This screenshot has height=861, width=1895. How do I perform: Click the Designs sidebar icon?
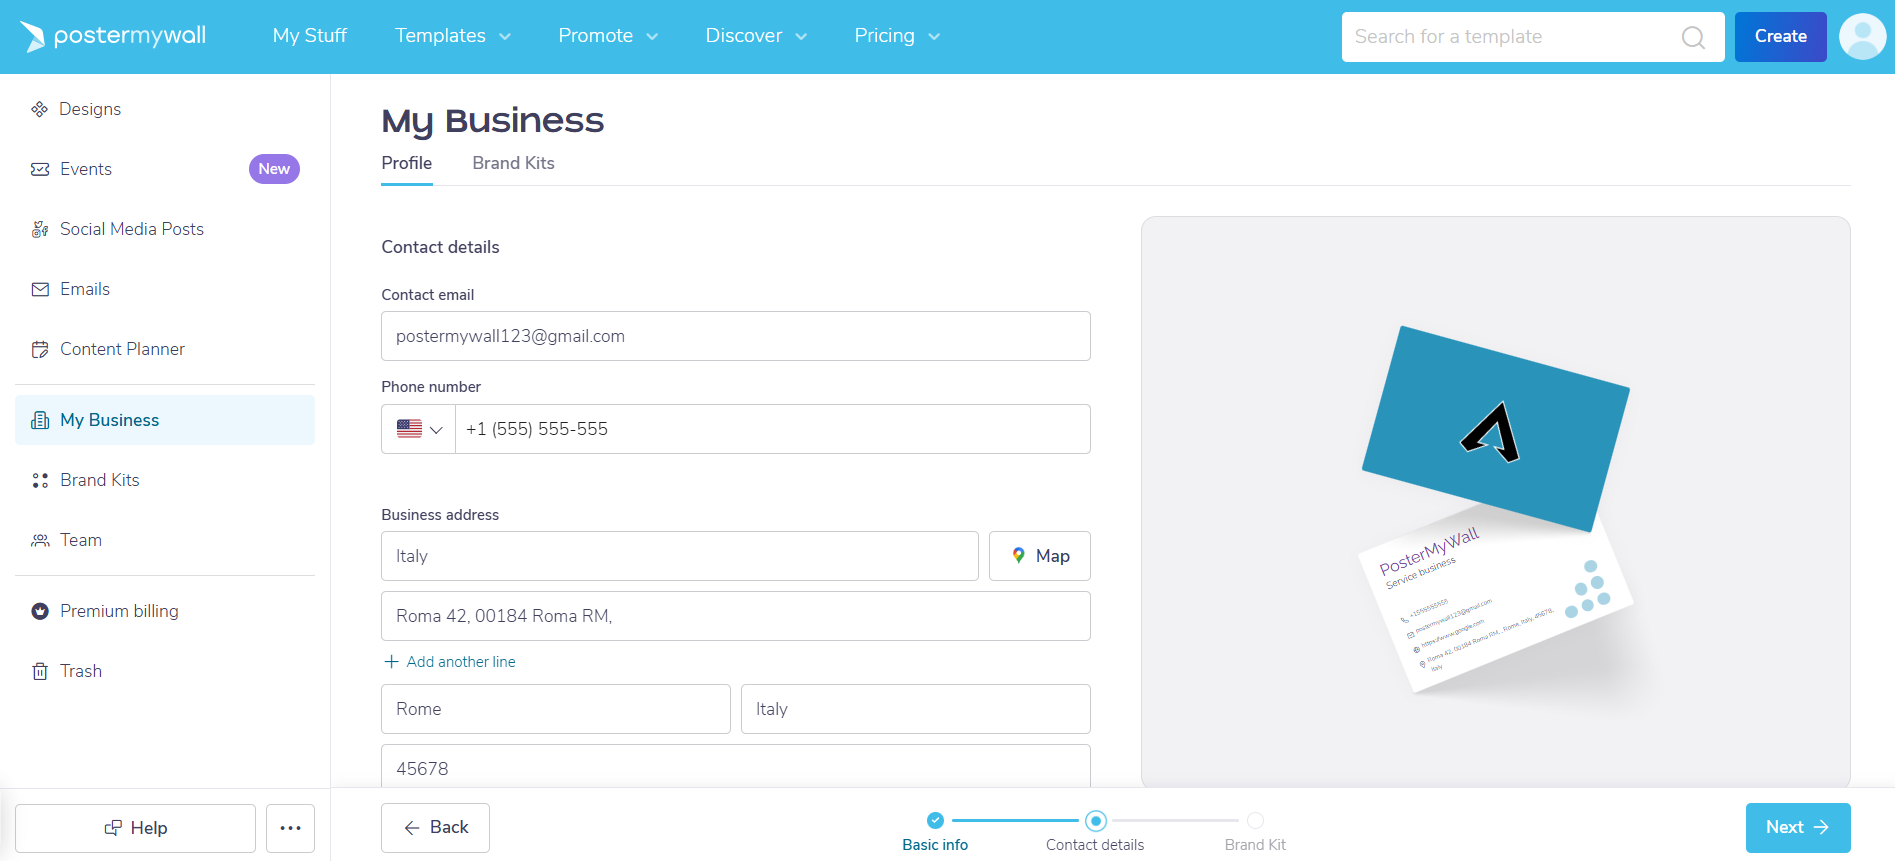coord(40,109)
